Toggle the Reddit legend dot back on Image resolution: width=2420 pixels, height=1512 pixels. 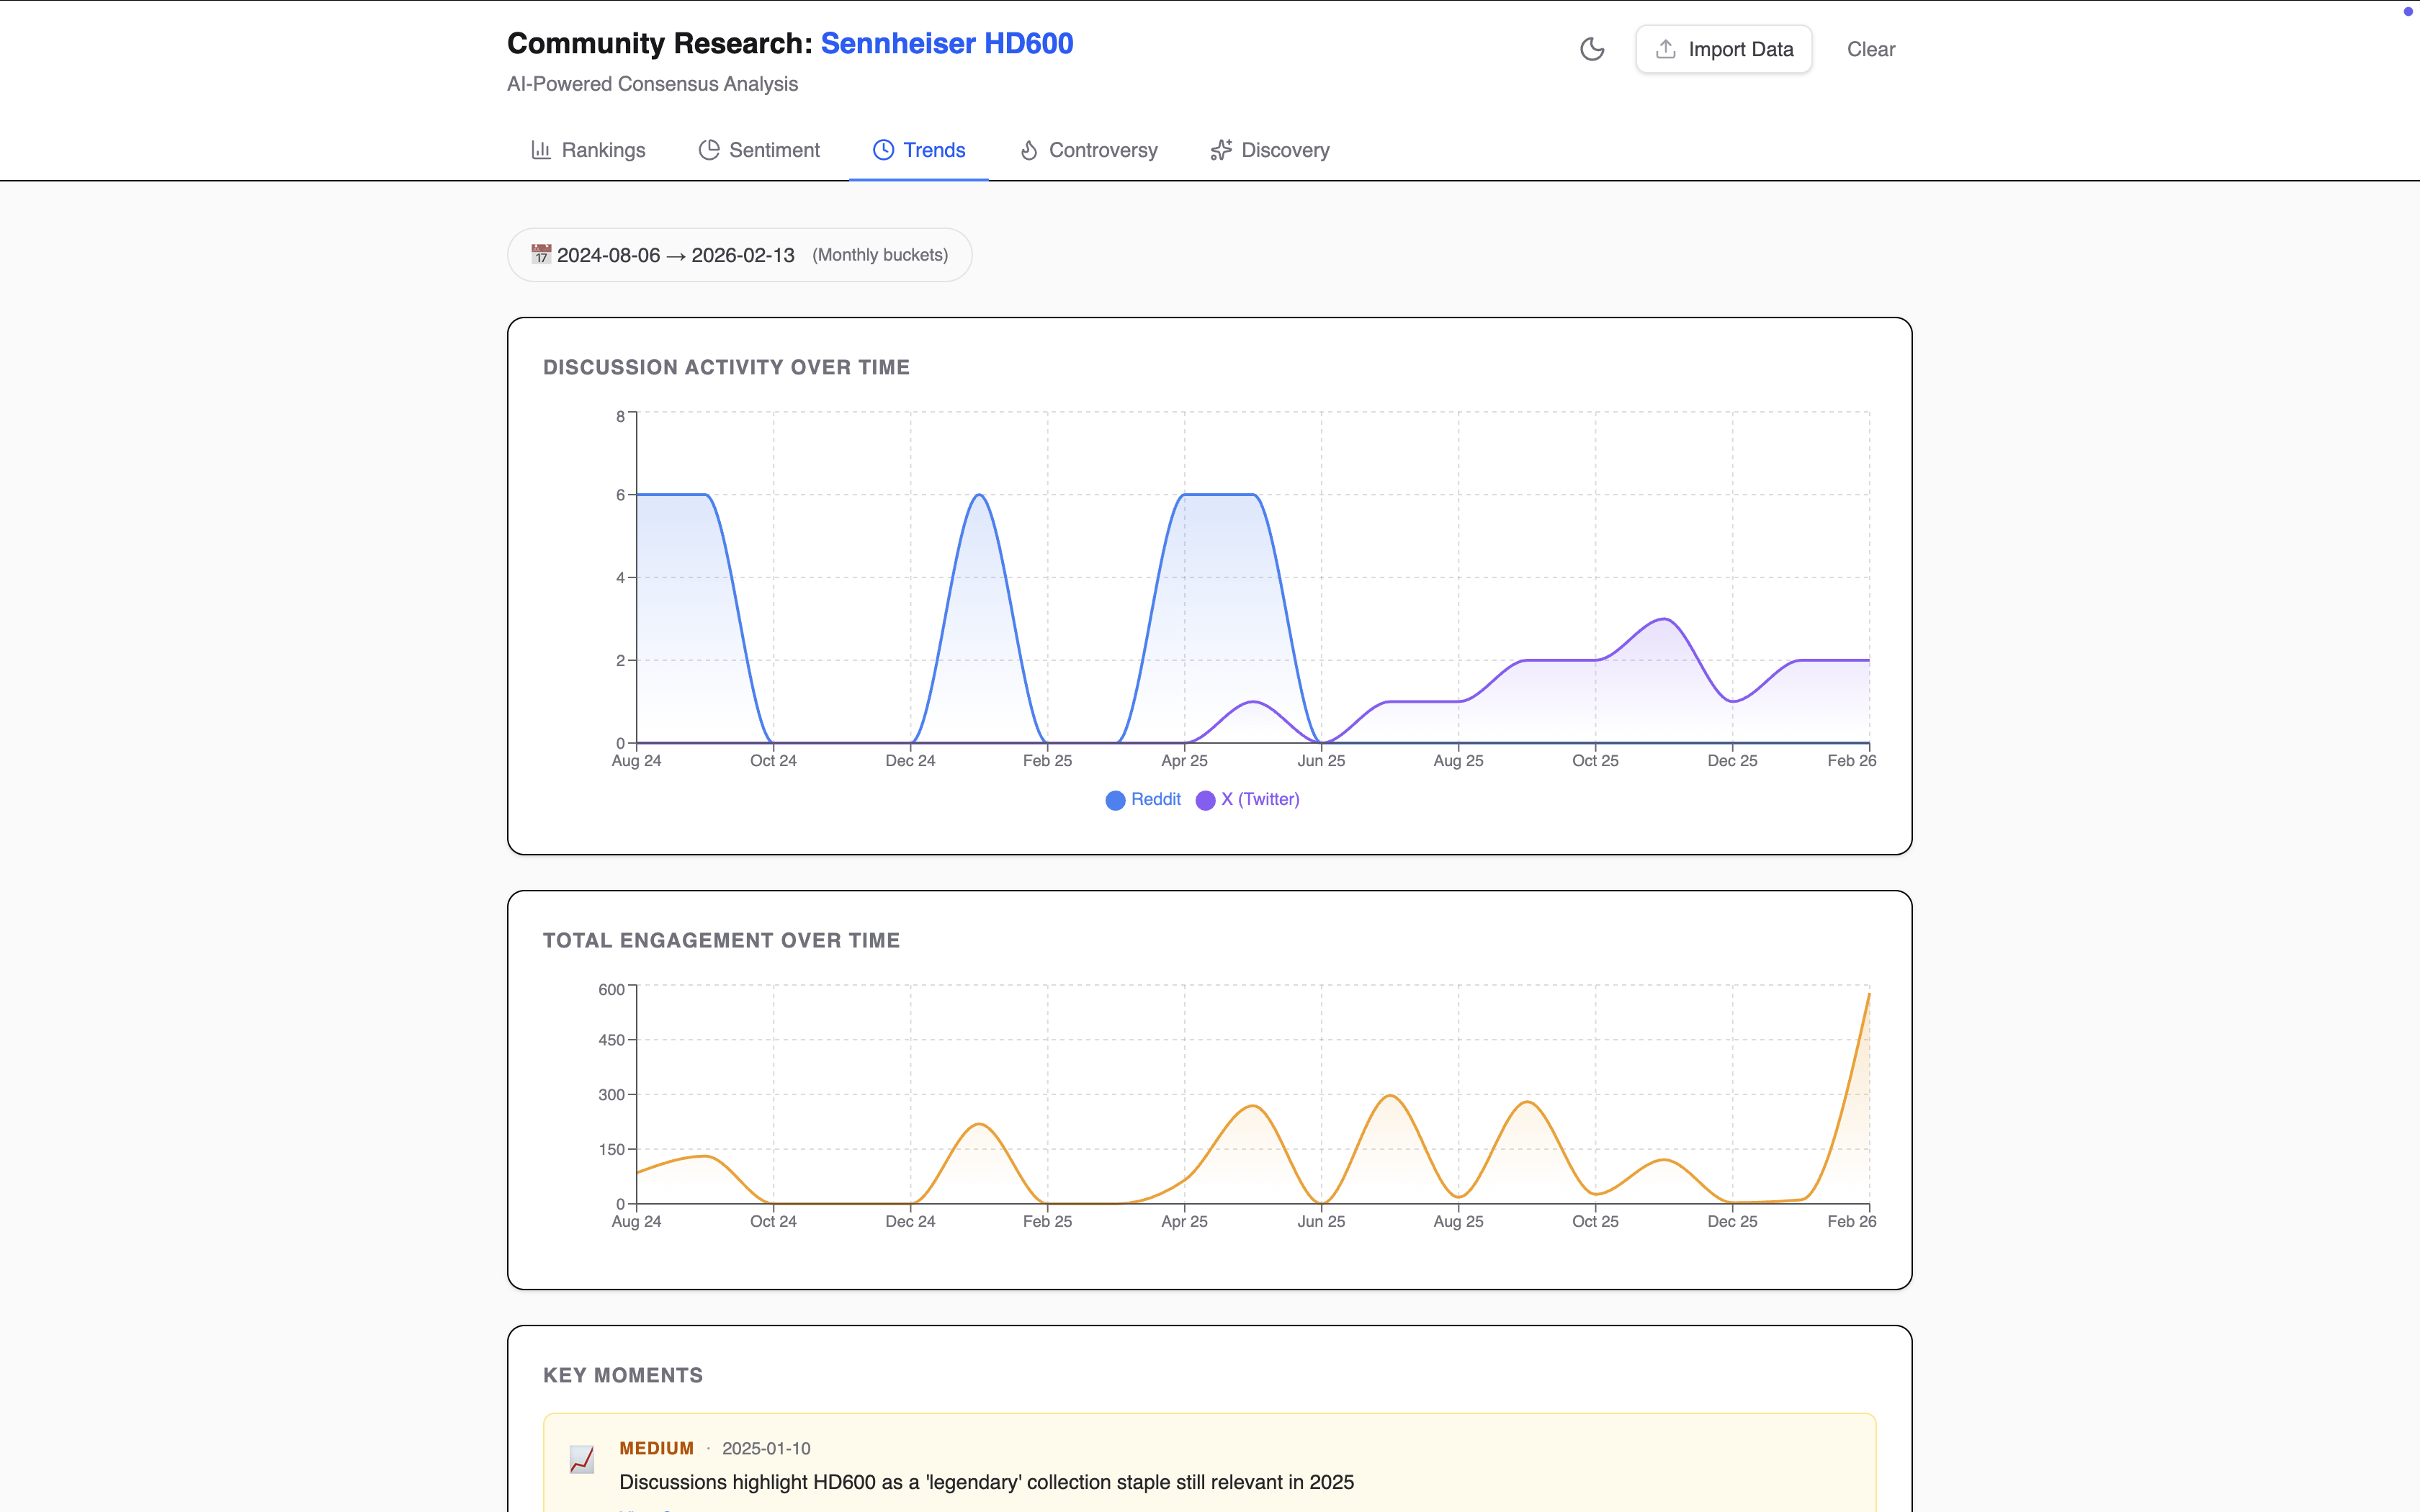click(1115, 799)
